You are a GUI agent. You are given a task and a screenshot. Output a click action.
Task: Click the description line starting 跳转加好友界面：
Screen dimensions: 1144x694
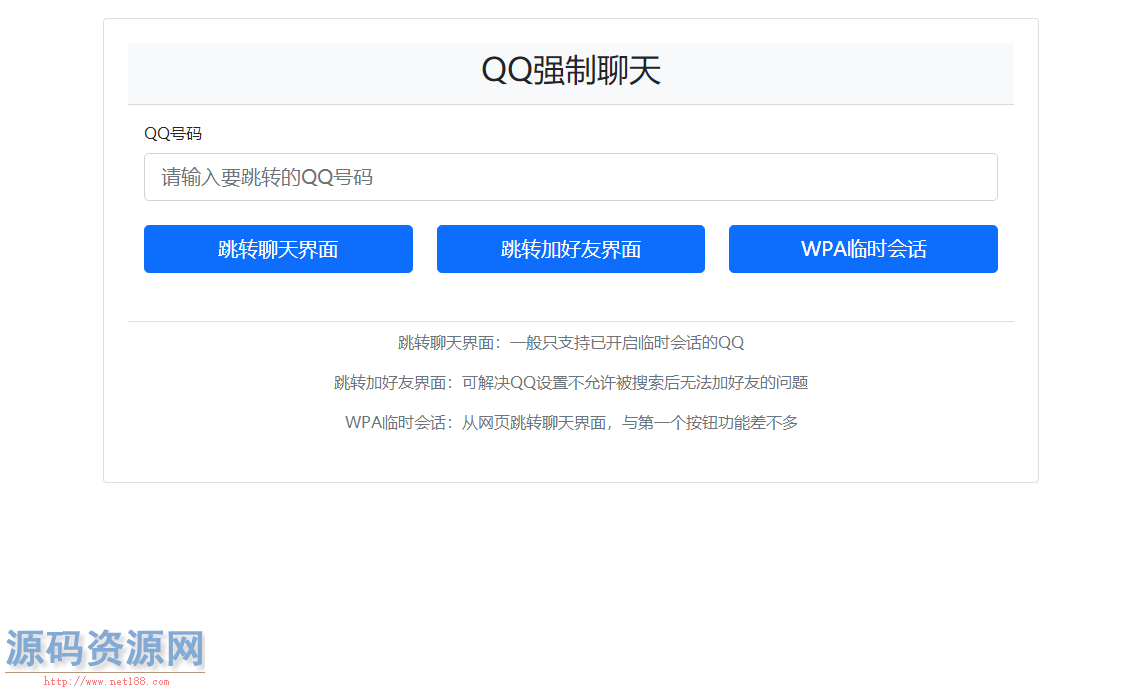tap(571, 382)
